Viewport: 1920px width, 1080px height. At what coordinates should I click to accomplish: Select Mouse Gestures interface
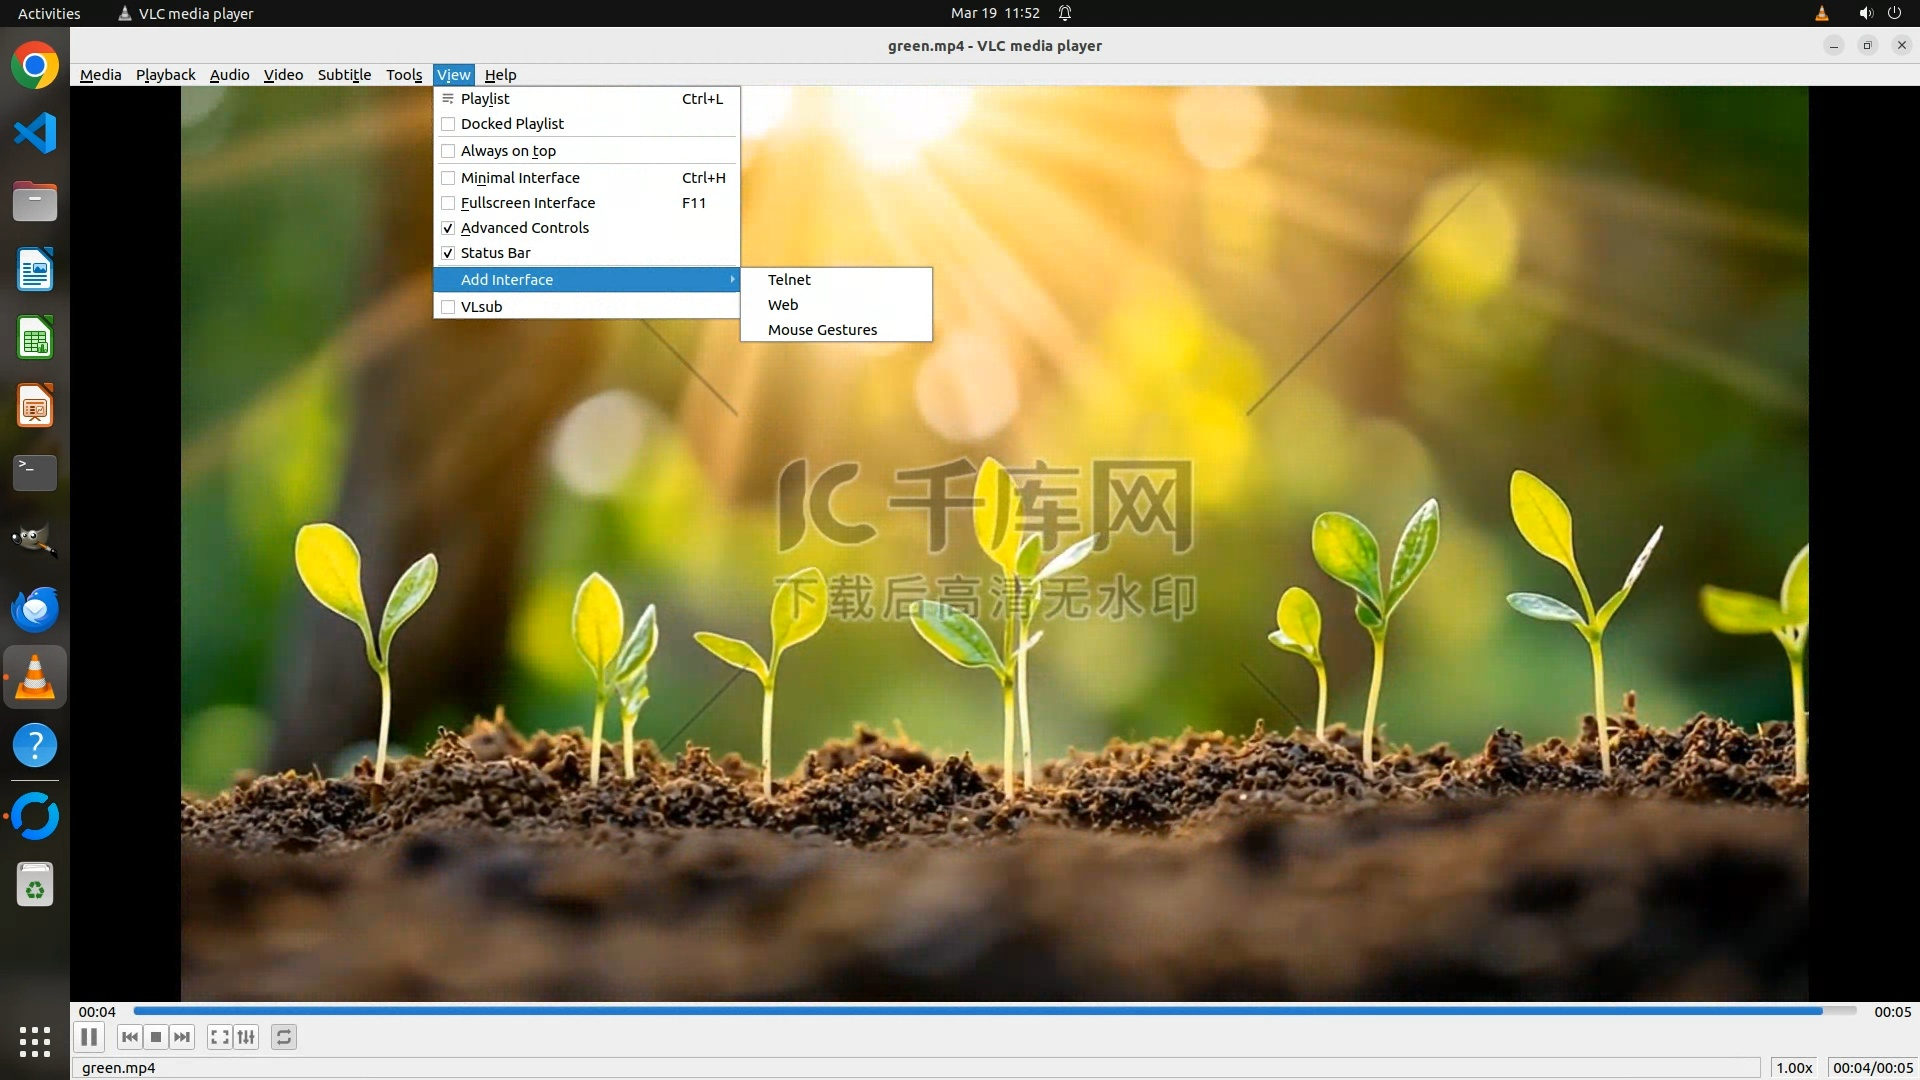[822, 330]
